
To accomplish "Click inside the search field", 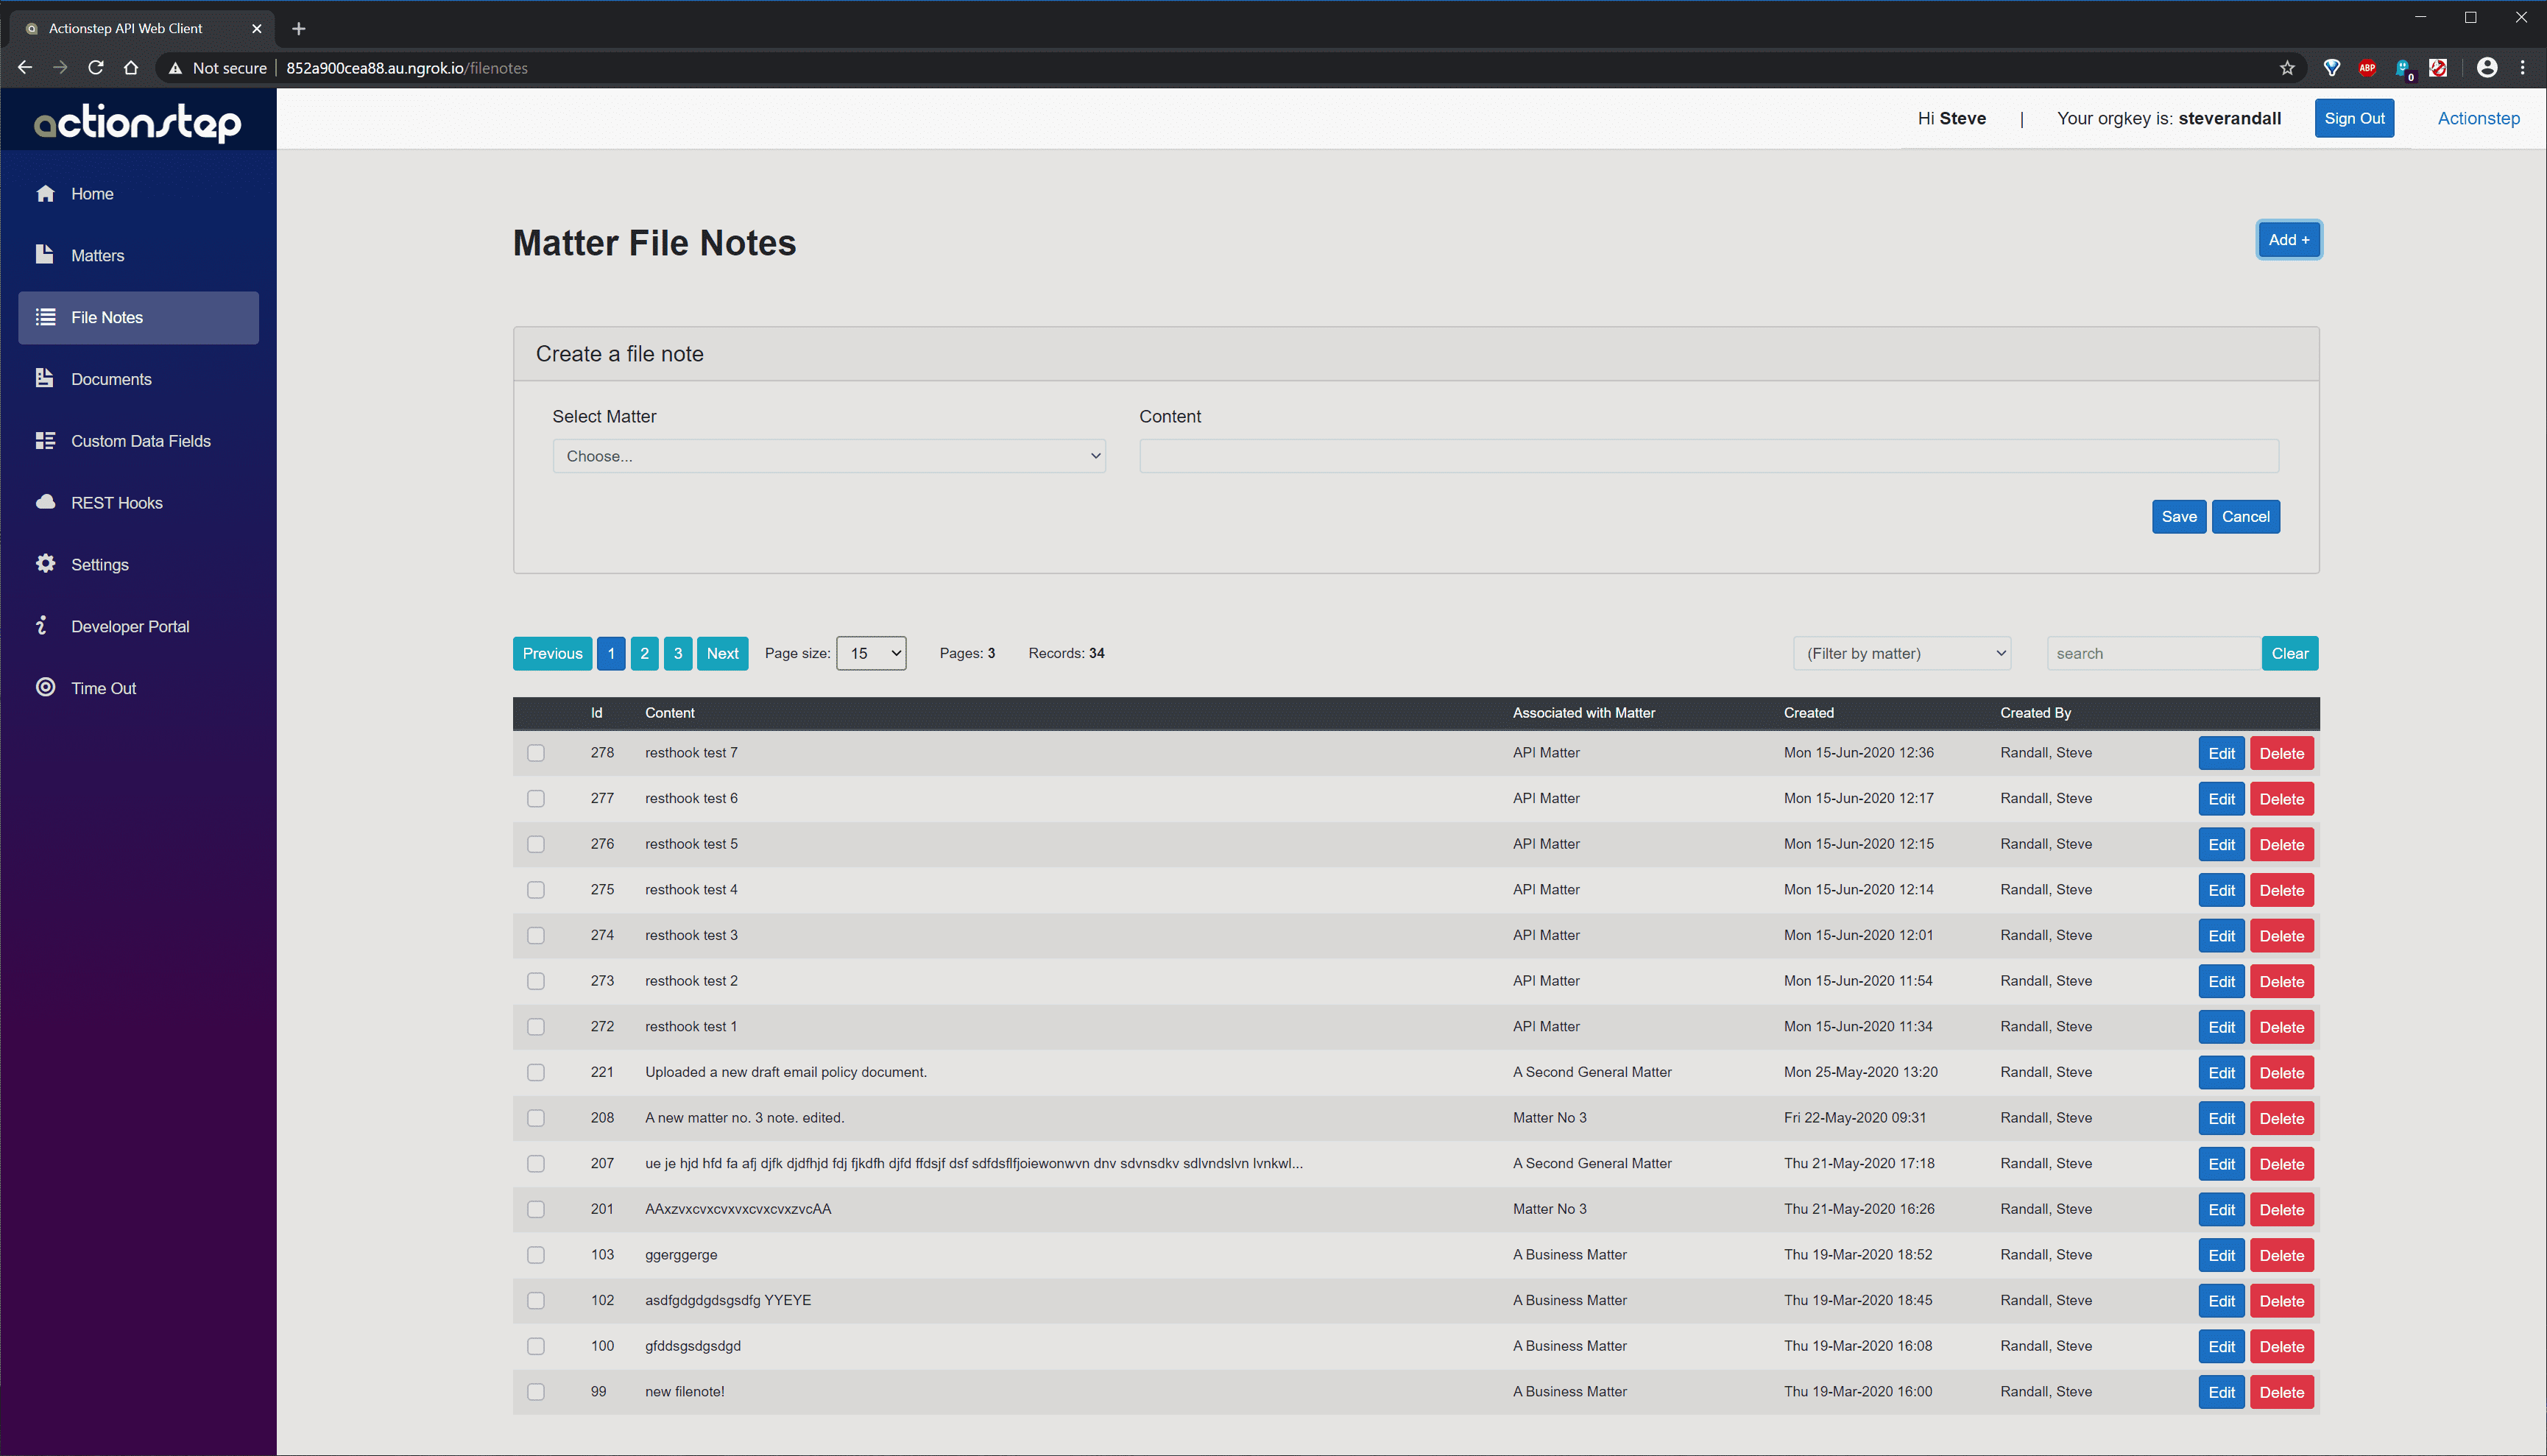I will pos(2151,653).
